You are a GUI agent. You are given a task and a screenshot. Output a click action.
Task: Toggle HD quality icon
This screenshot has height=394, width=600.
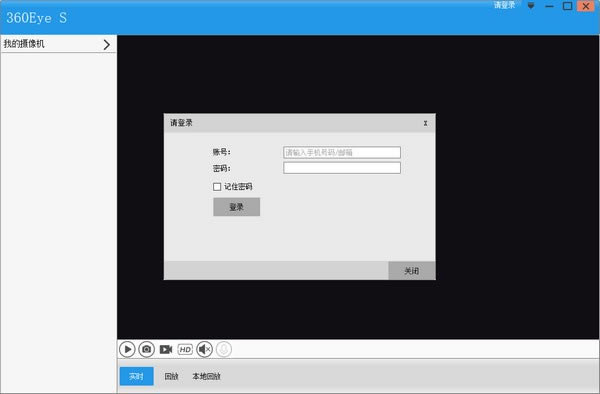tap(185, 349)
